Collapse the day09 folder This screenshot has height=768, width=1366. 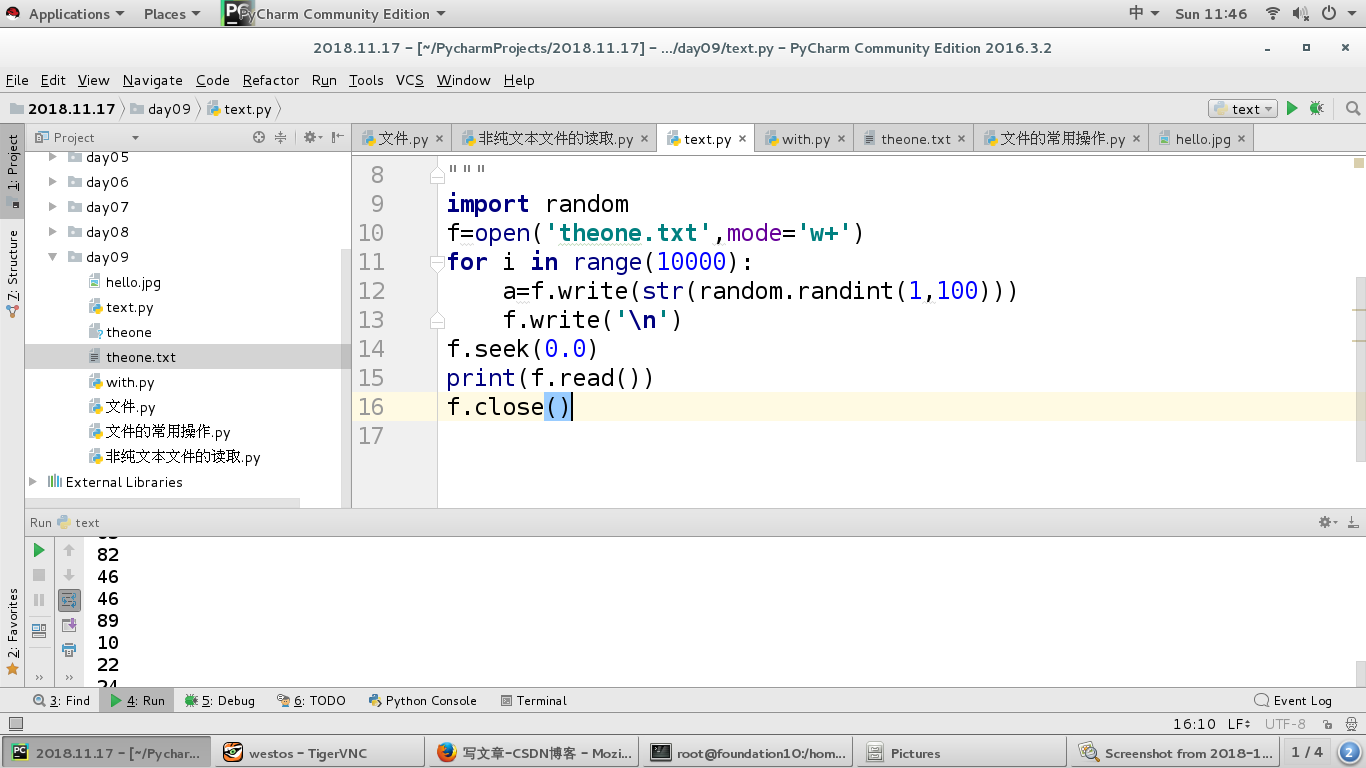tap(53, 257)
